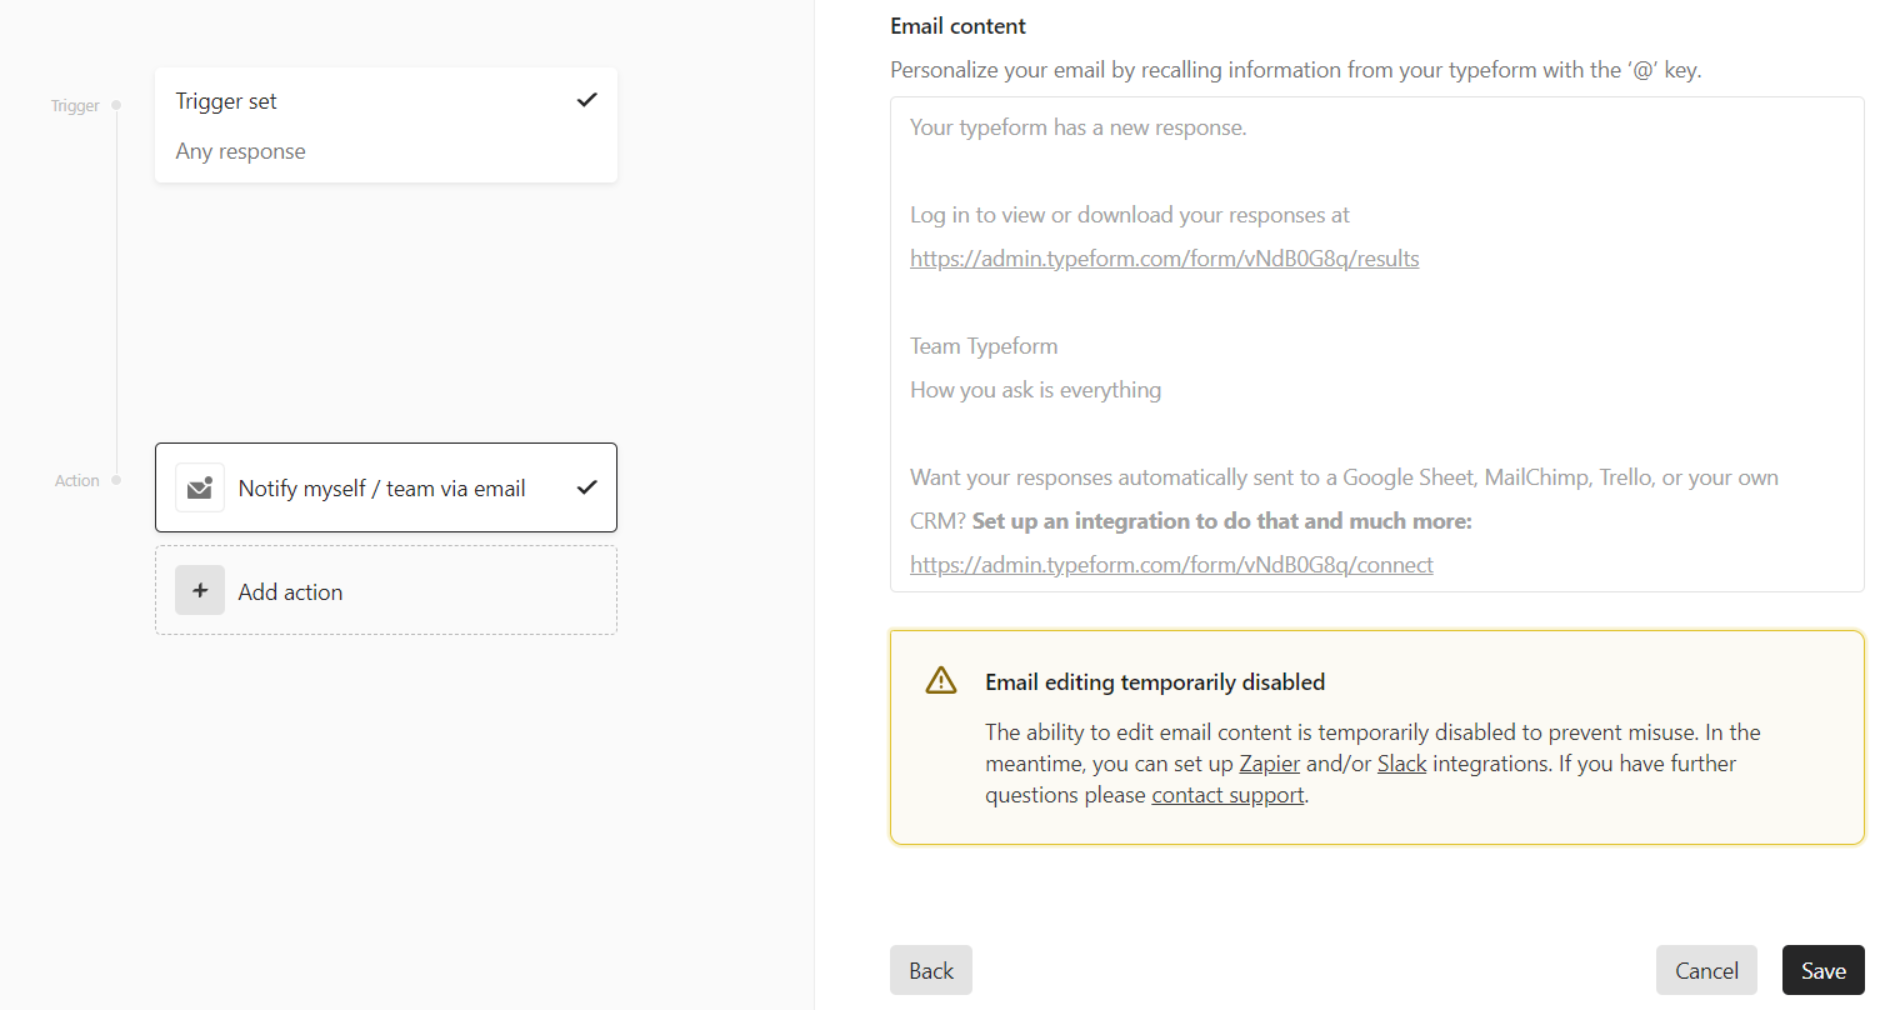Click the Trigger set checkmark icon

(587, 100)
